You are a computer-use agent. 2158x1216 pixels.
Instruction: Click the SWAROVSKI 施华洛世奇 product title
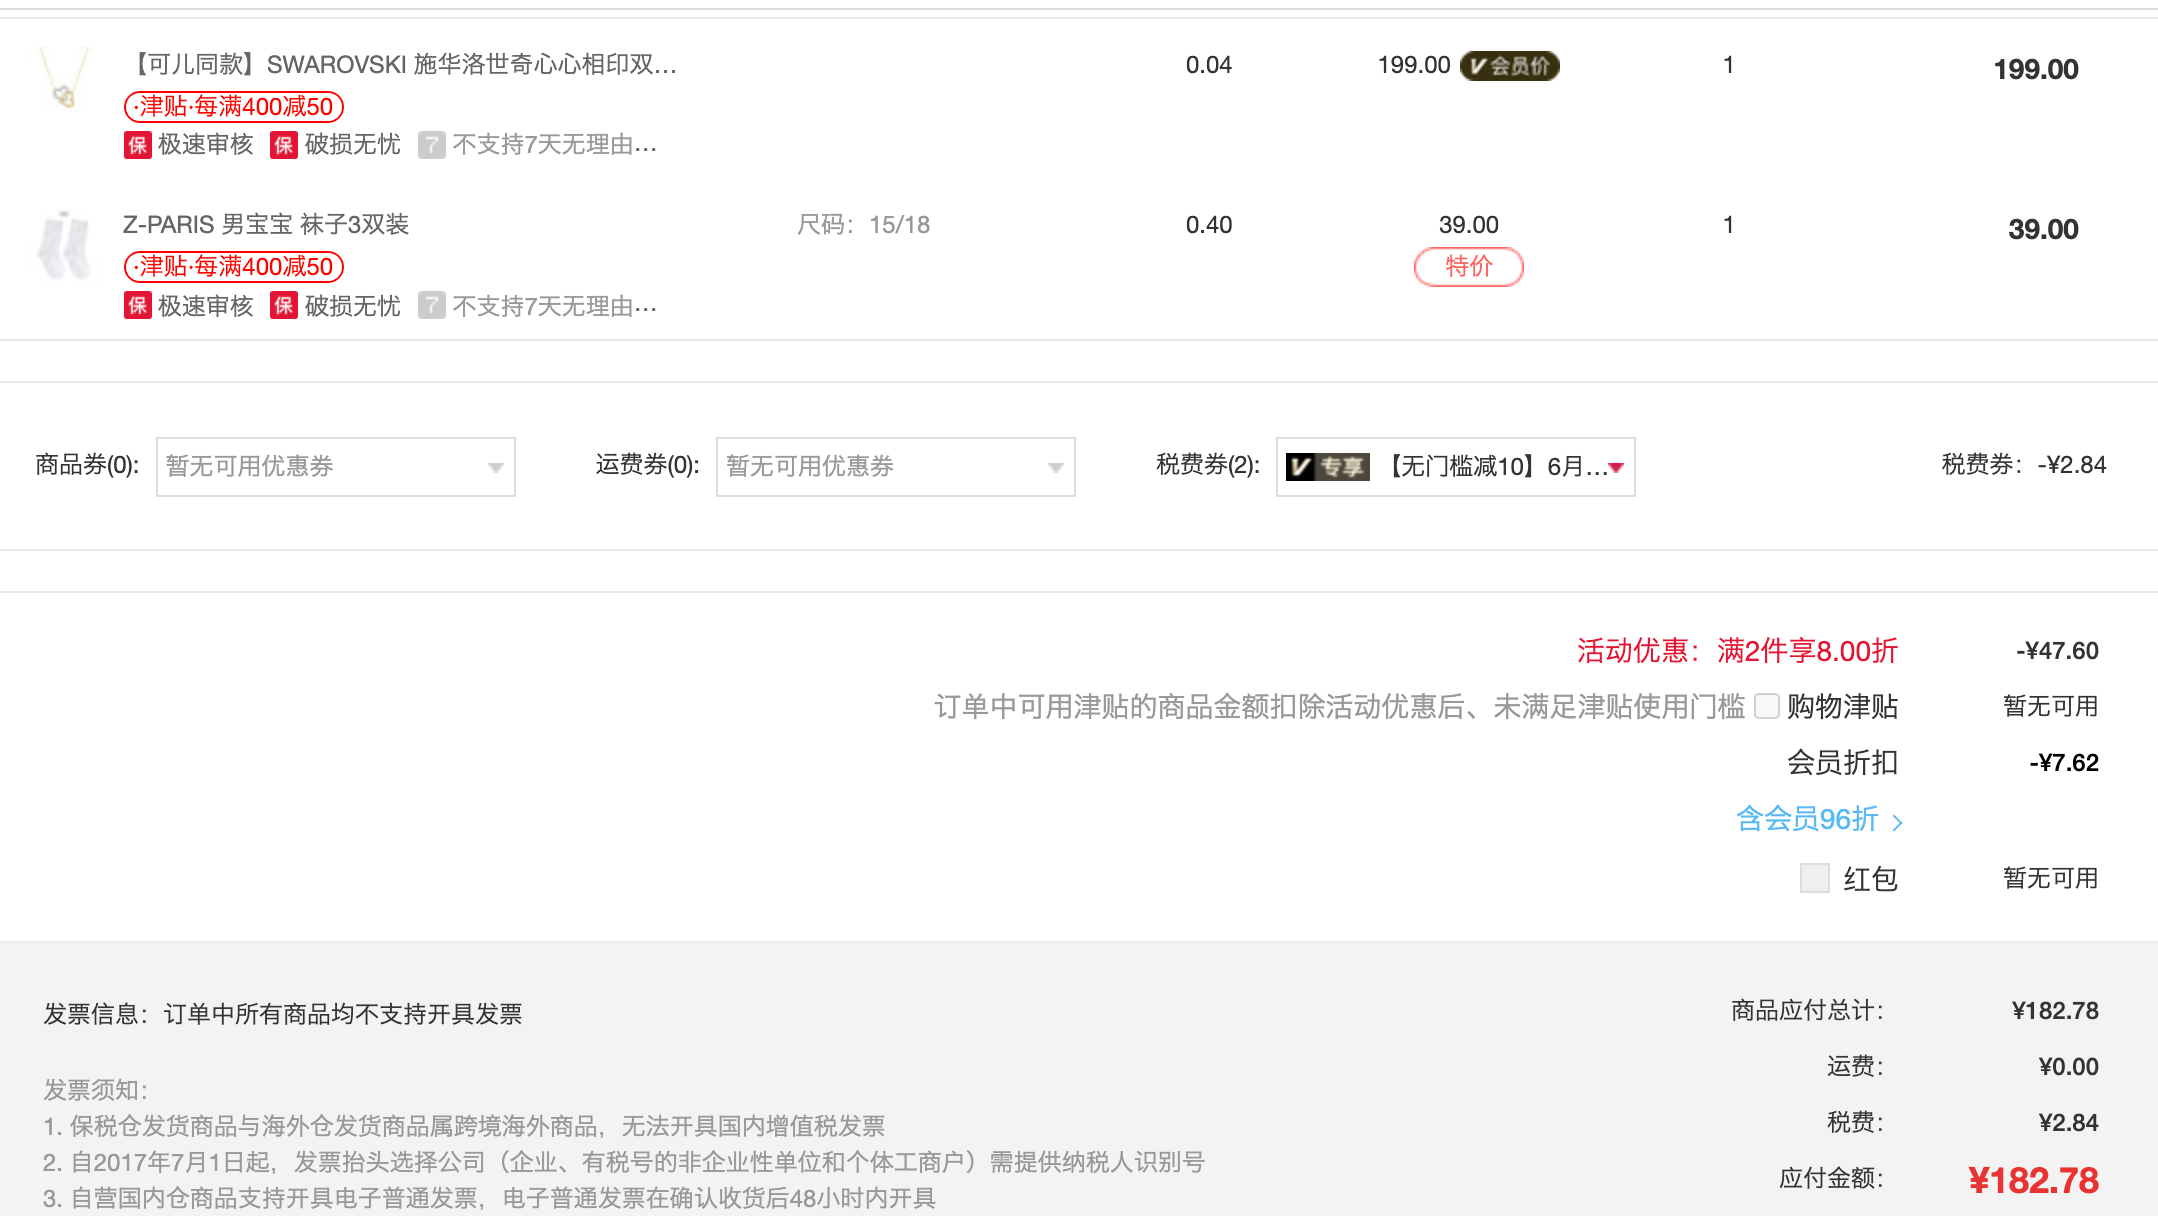(402, 65)
